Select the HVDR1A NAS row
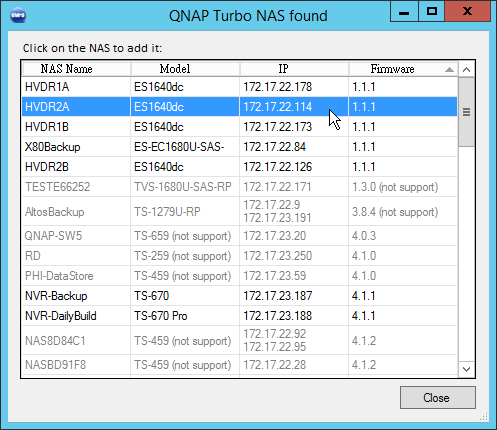This screenshot has width=497, height=430. 239,87
